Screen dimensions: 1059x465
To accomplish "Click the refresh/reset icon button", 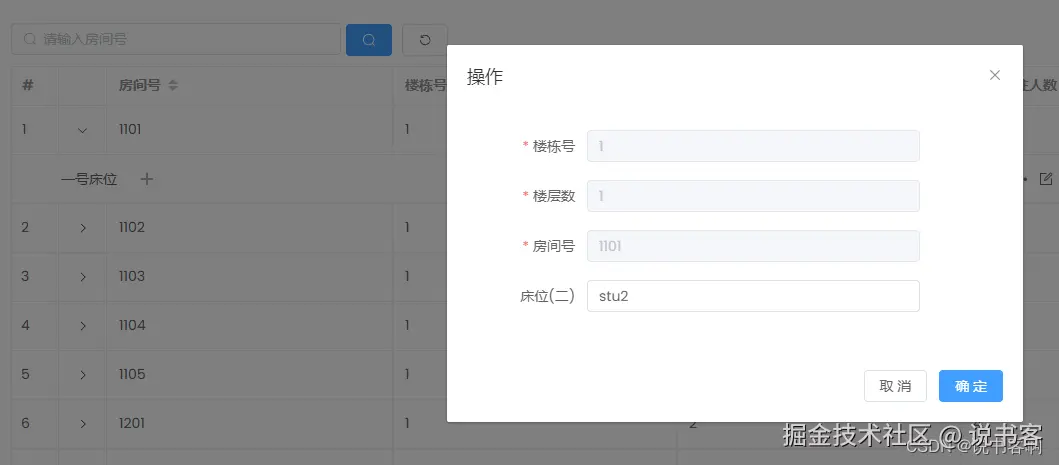I will click(425, 40).
